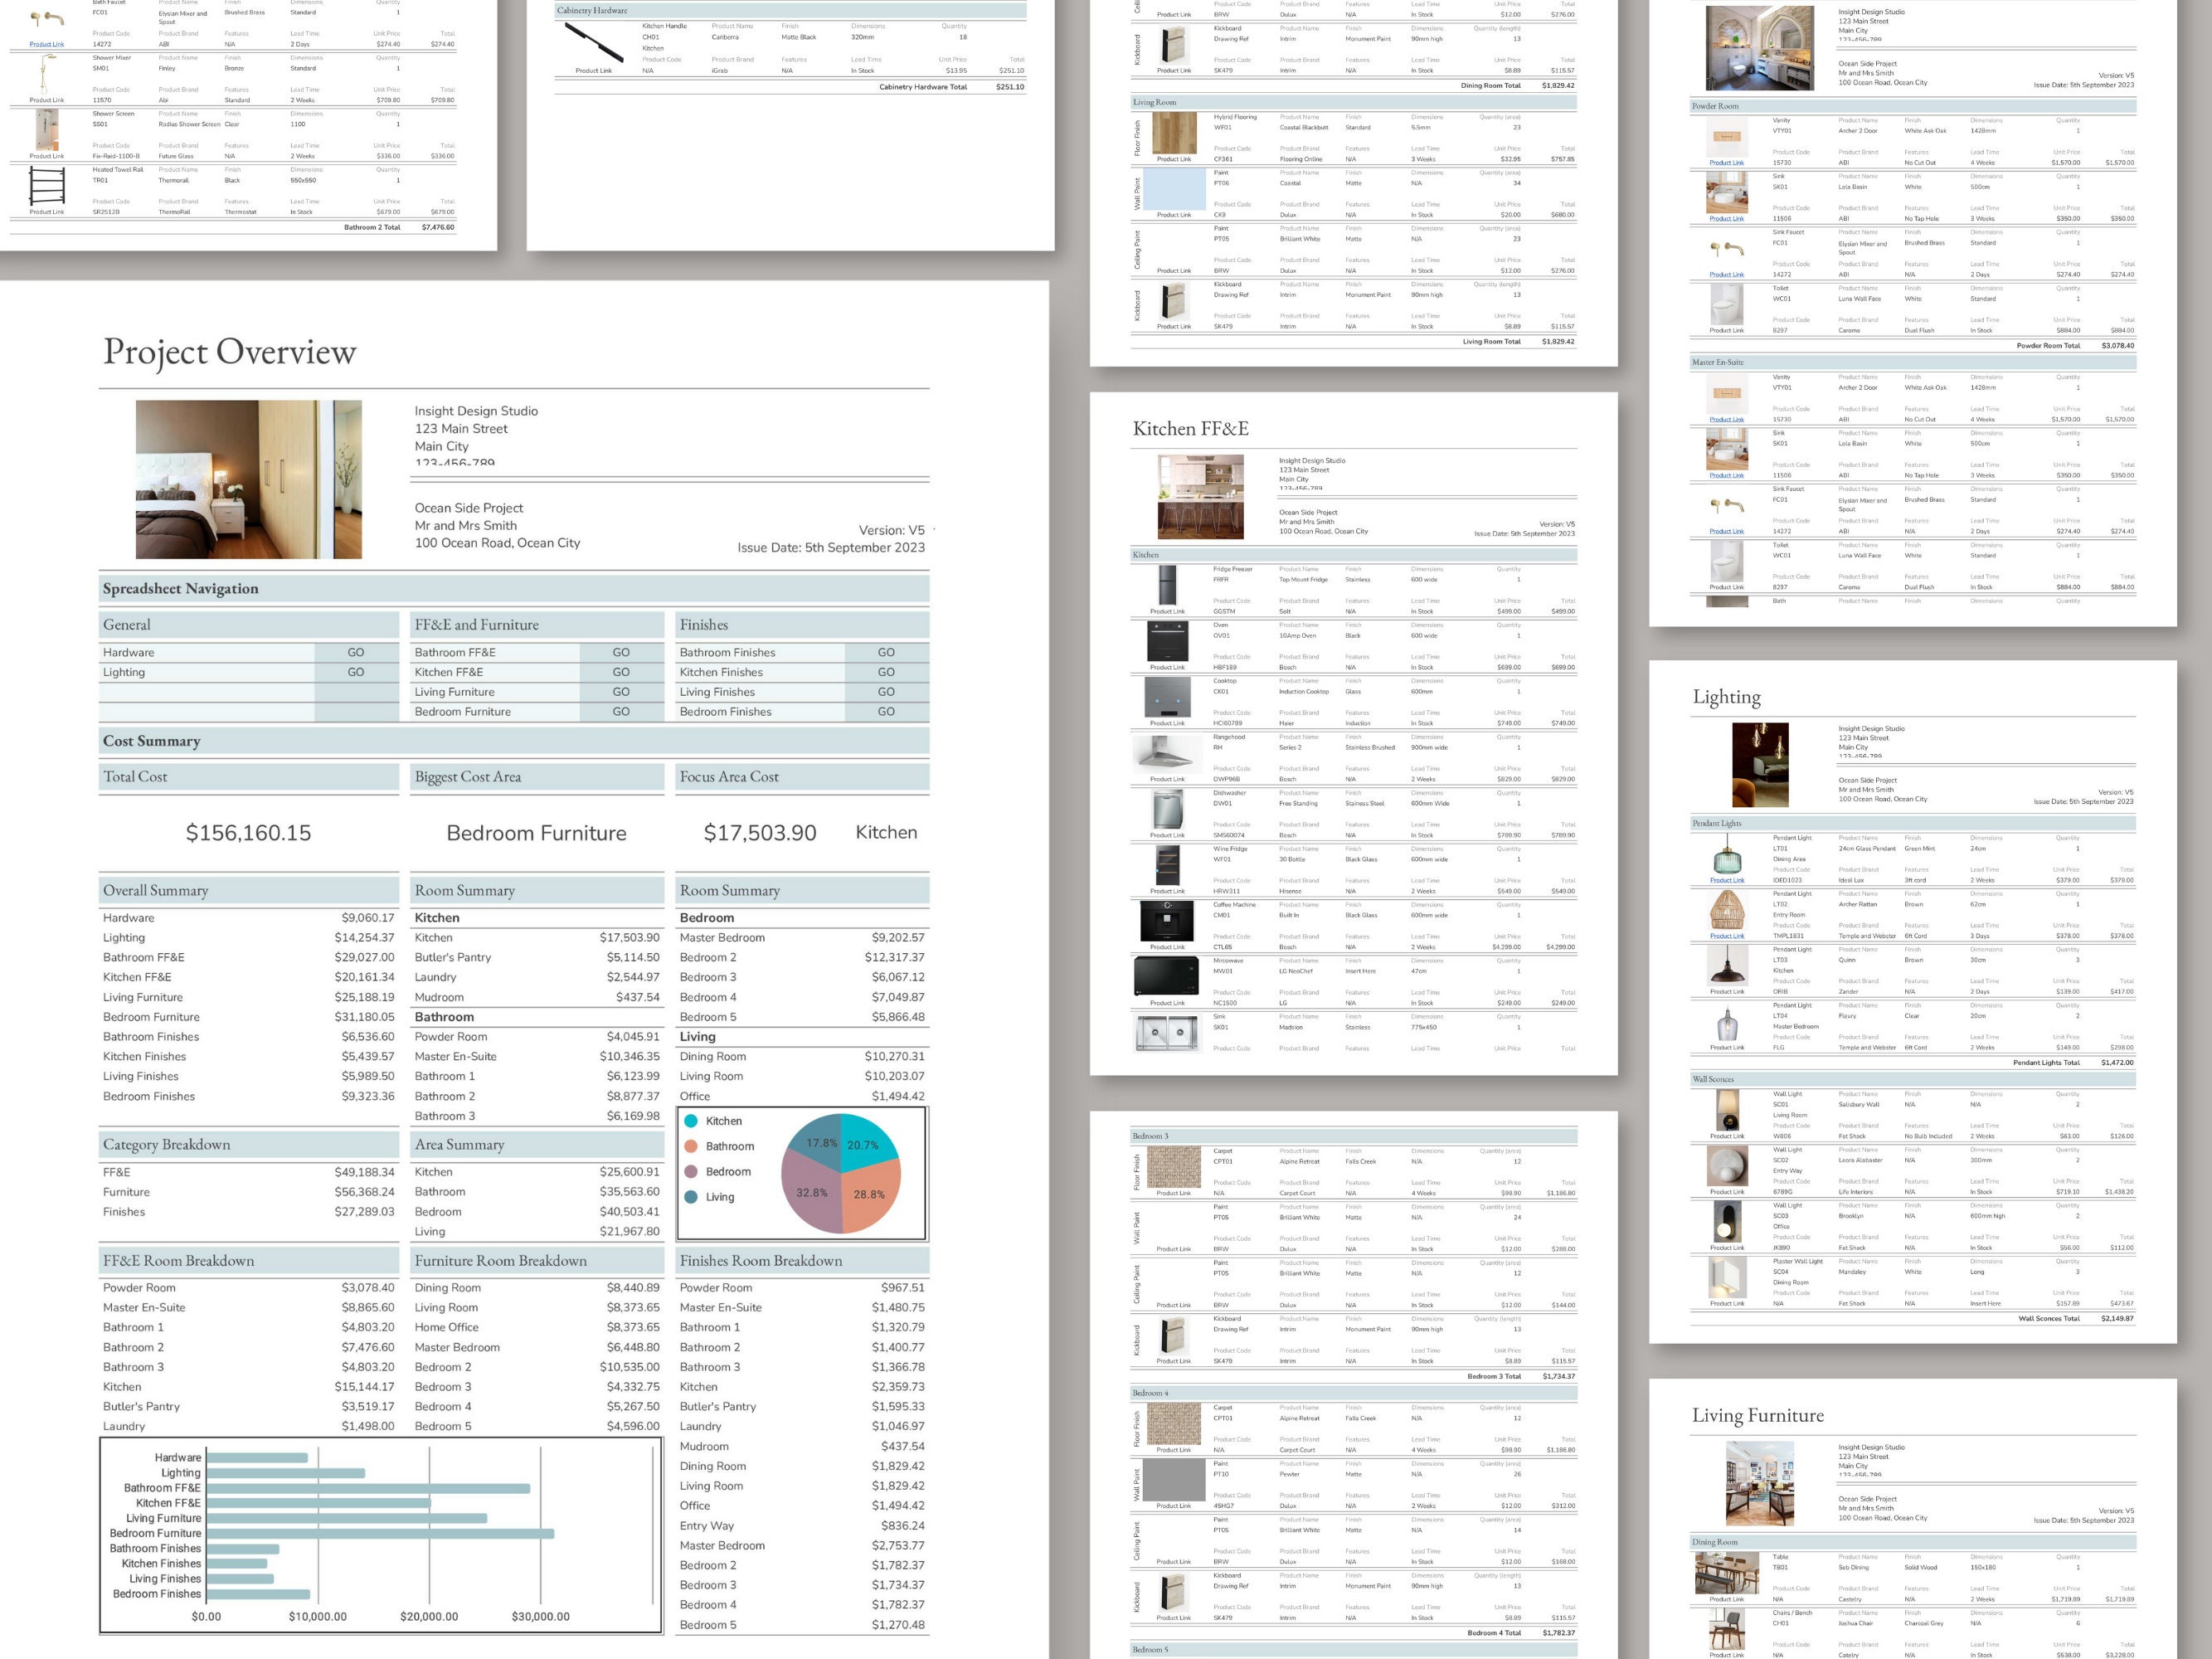Click the fridge freezer image in Kitchen FF&E

(x=1168, y=585)
